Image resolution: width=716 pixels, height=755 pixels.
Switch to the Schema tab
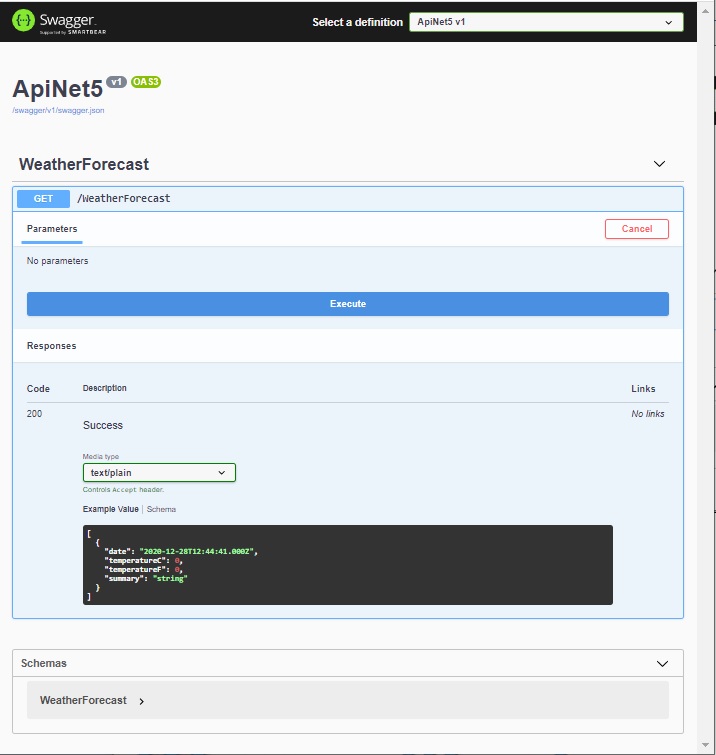[x=161, y=509]
